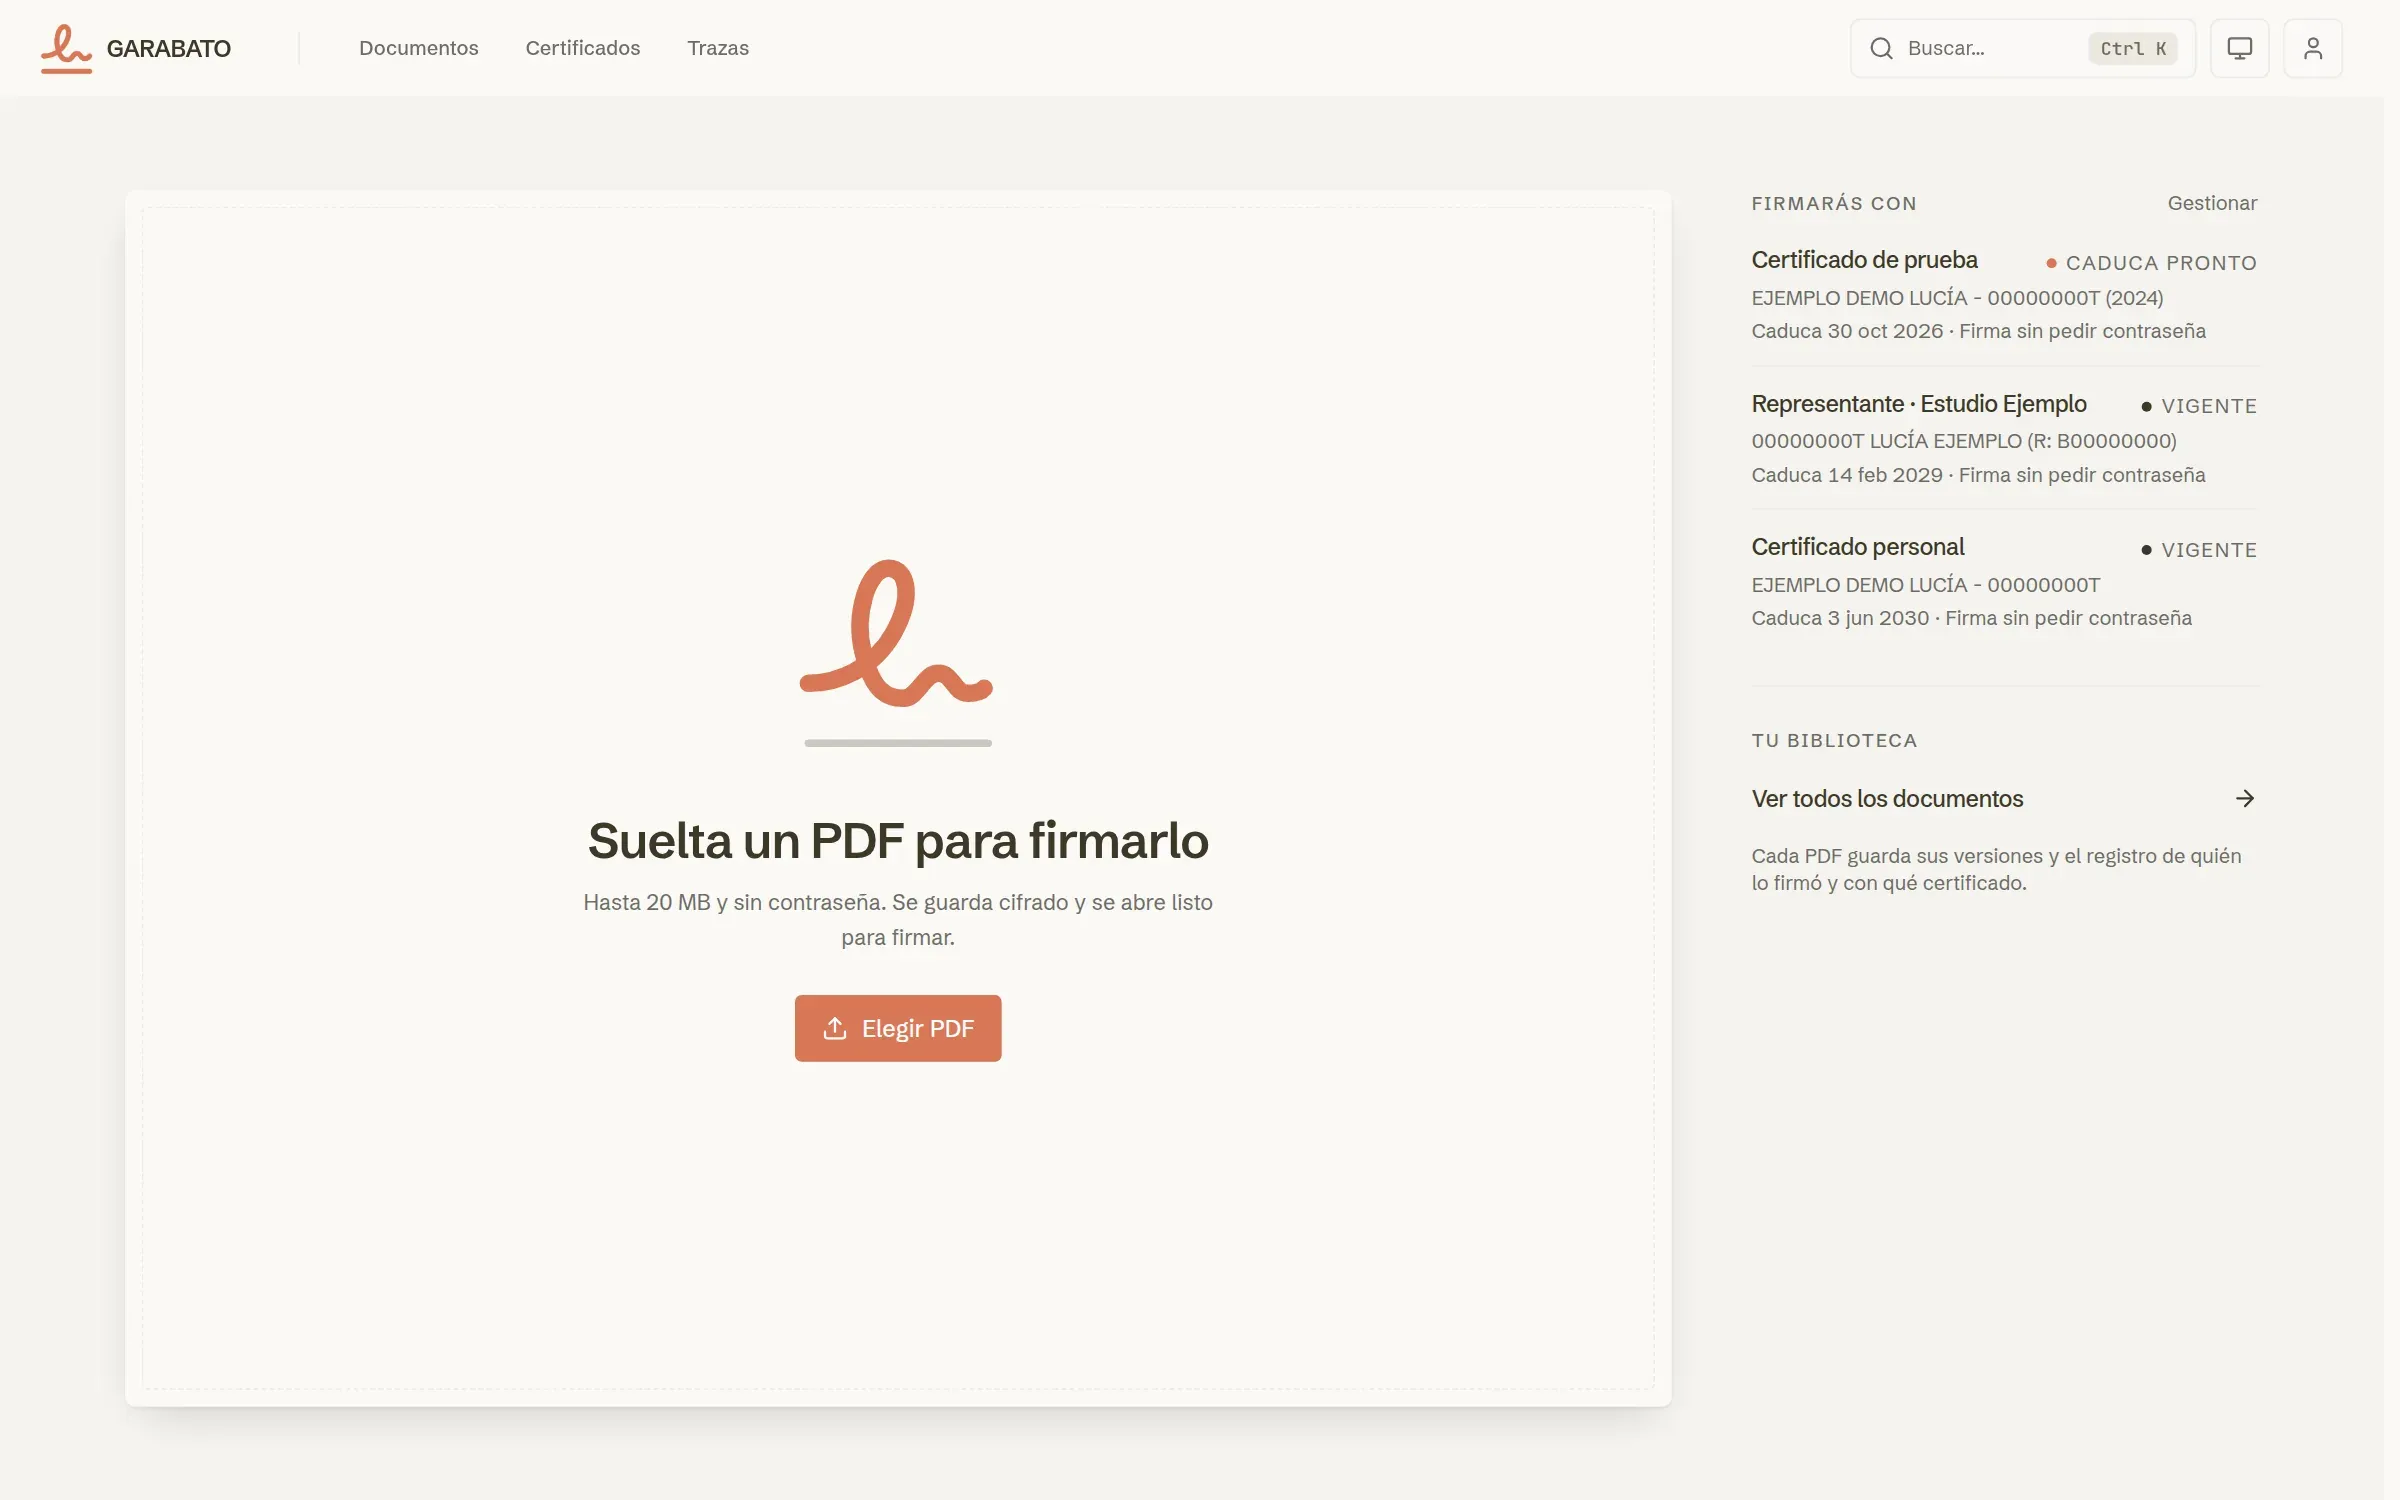Toggle the display theme monitor icon
Image resolution: width=2400 pixels, height=1500 pixels.
(x=2239, y=48)
